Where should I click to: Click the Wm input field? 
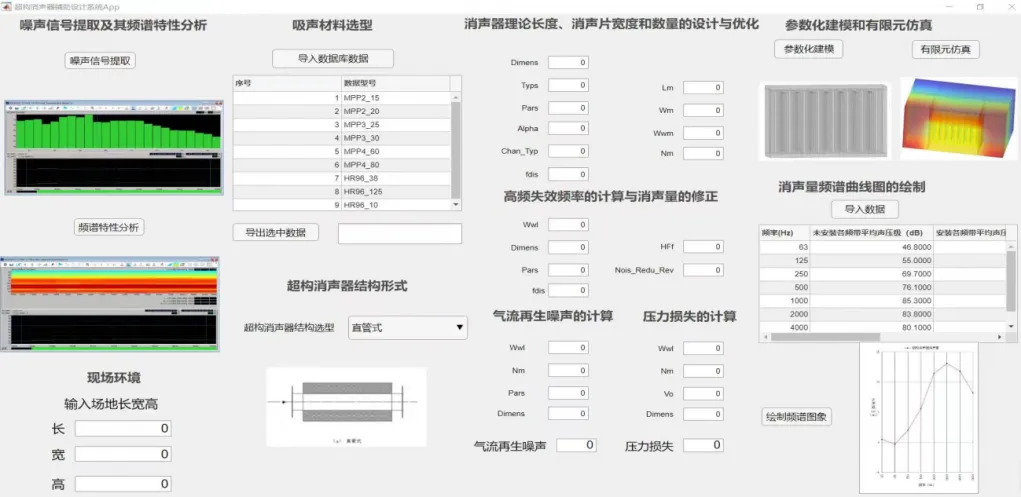click(x=703, y=111)
